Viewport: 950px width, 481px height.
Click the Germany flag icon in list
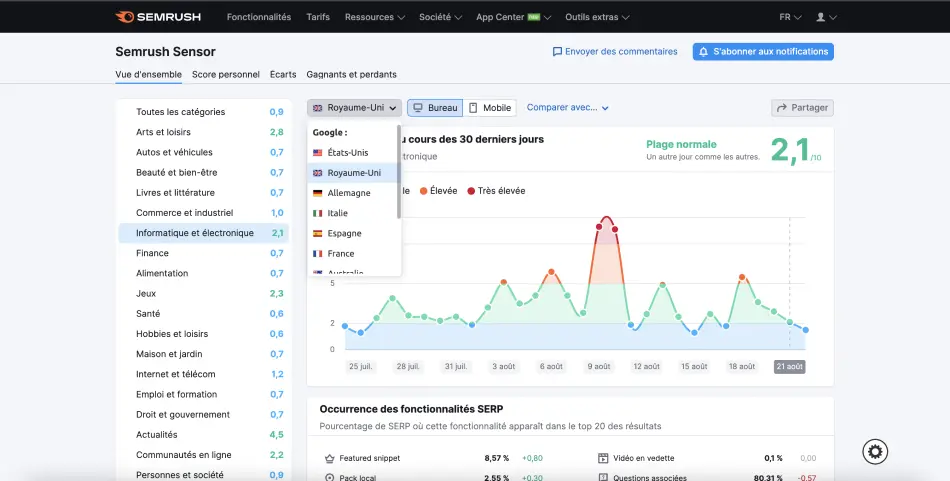[317, 193]
